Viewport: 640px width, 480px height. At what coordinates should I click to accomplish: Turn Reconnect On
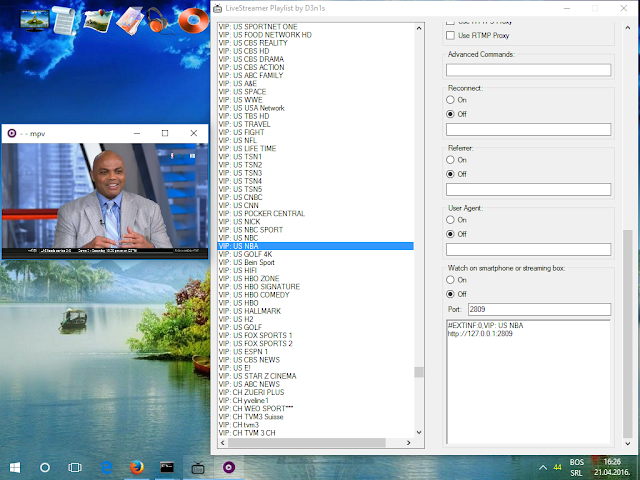pos(450,100)
